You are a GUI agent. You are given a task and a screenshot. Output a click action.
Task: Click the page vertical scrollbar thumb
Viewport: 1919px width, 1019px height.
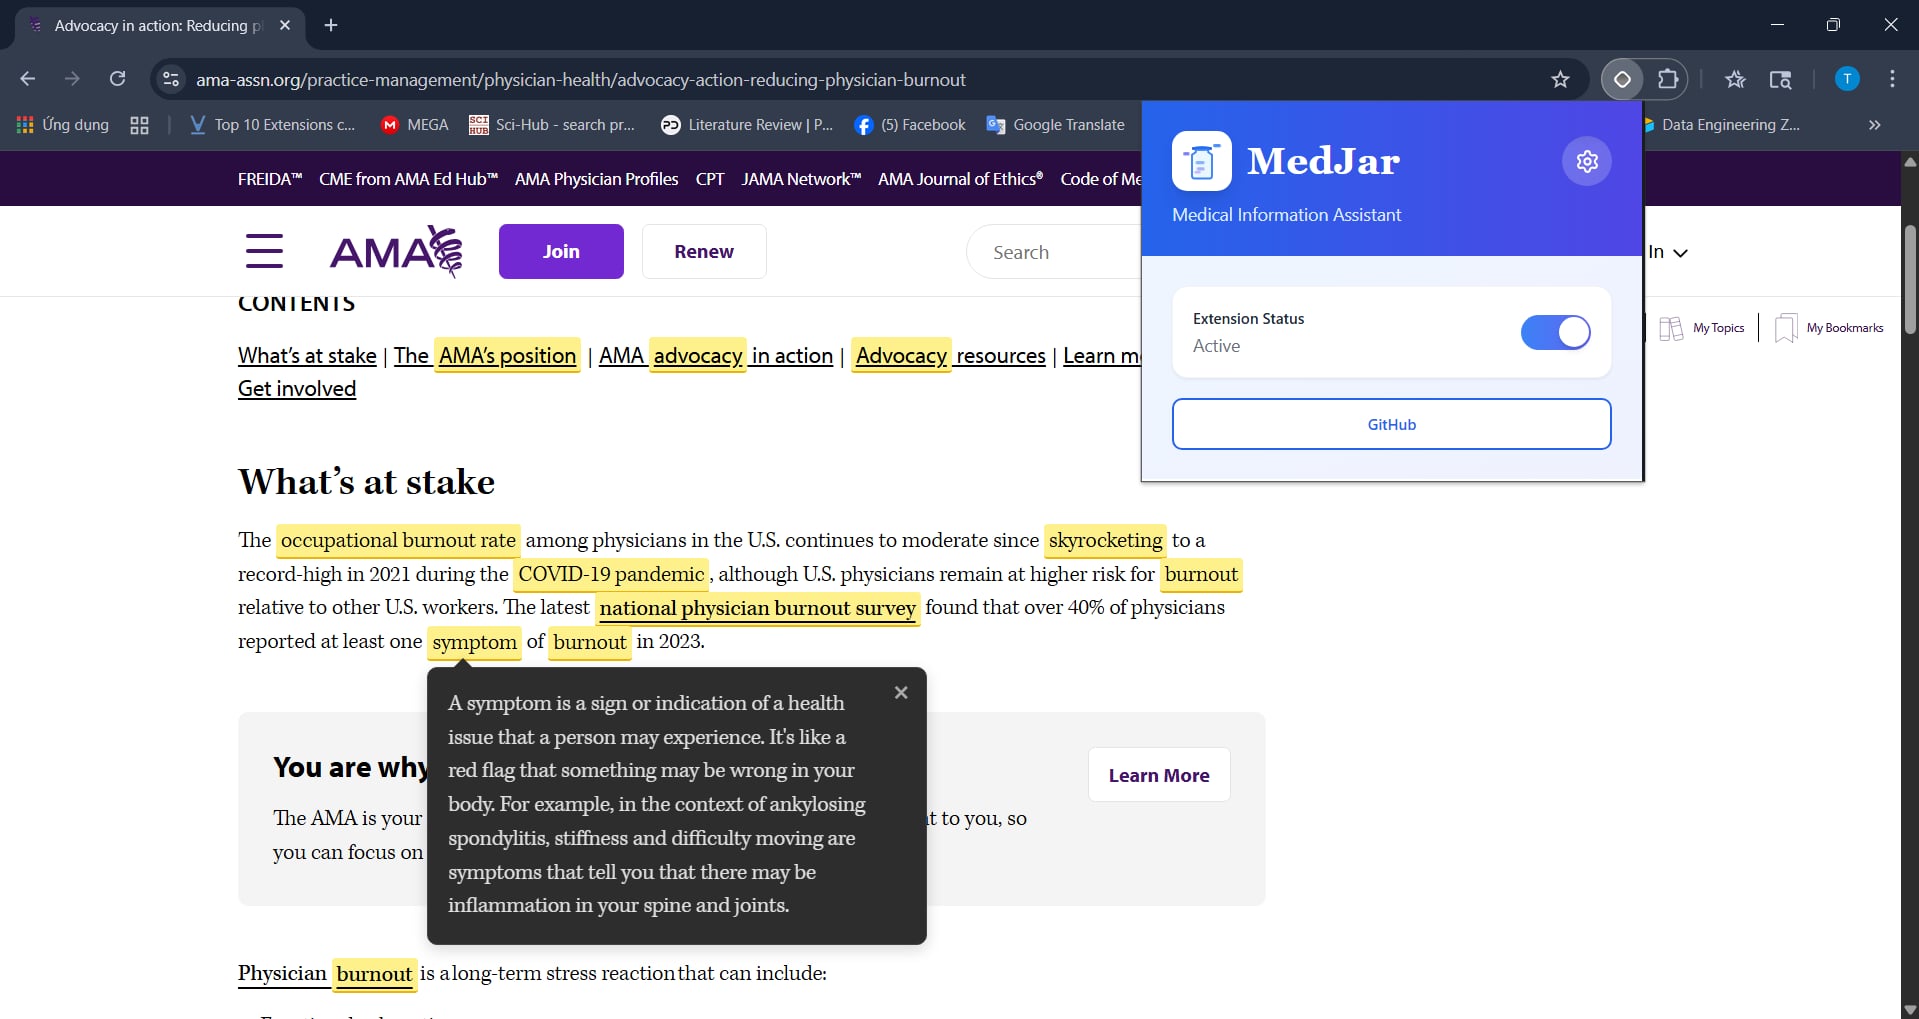point(1910,279)
